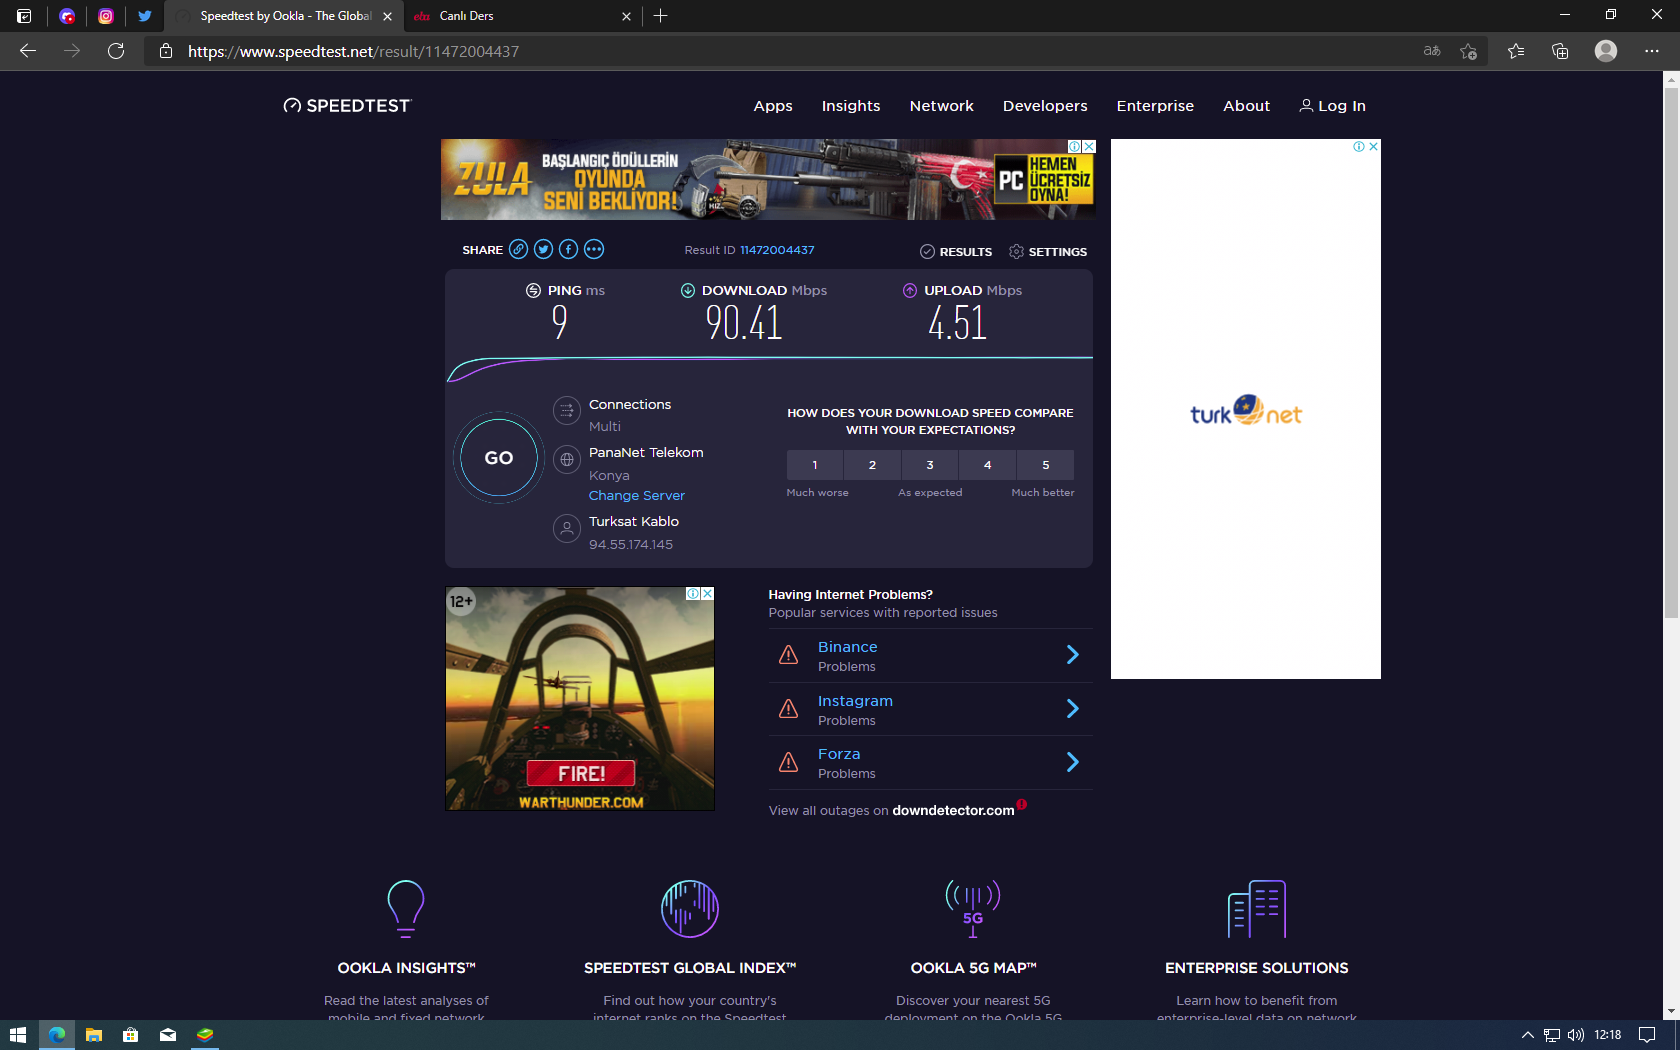Open the Results page

click(956, 252)
